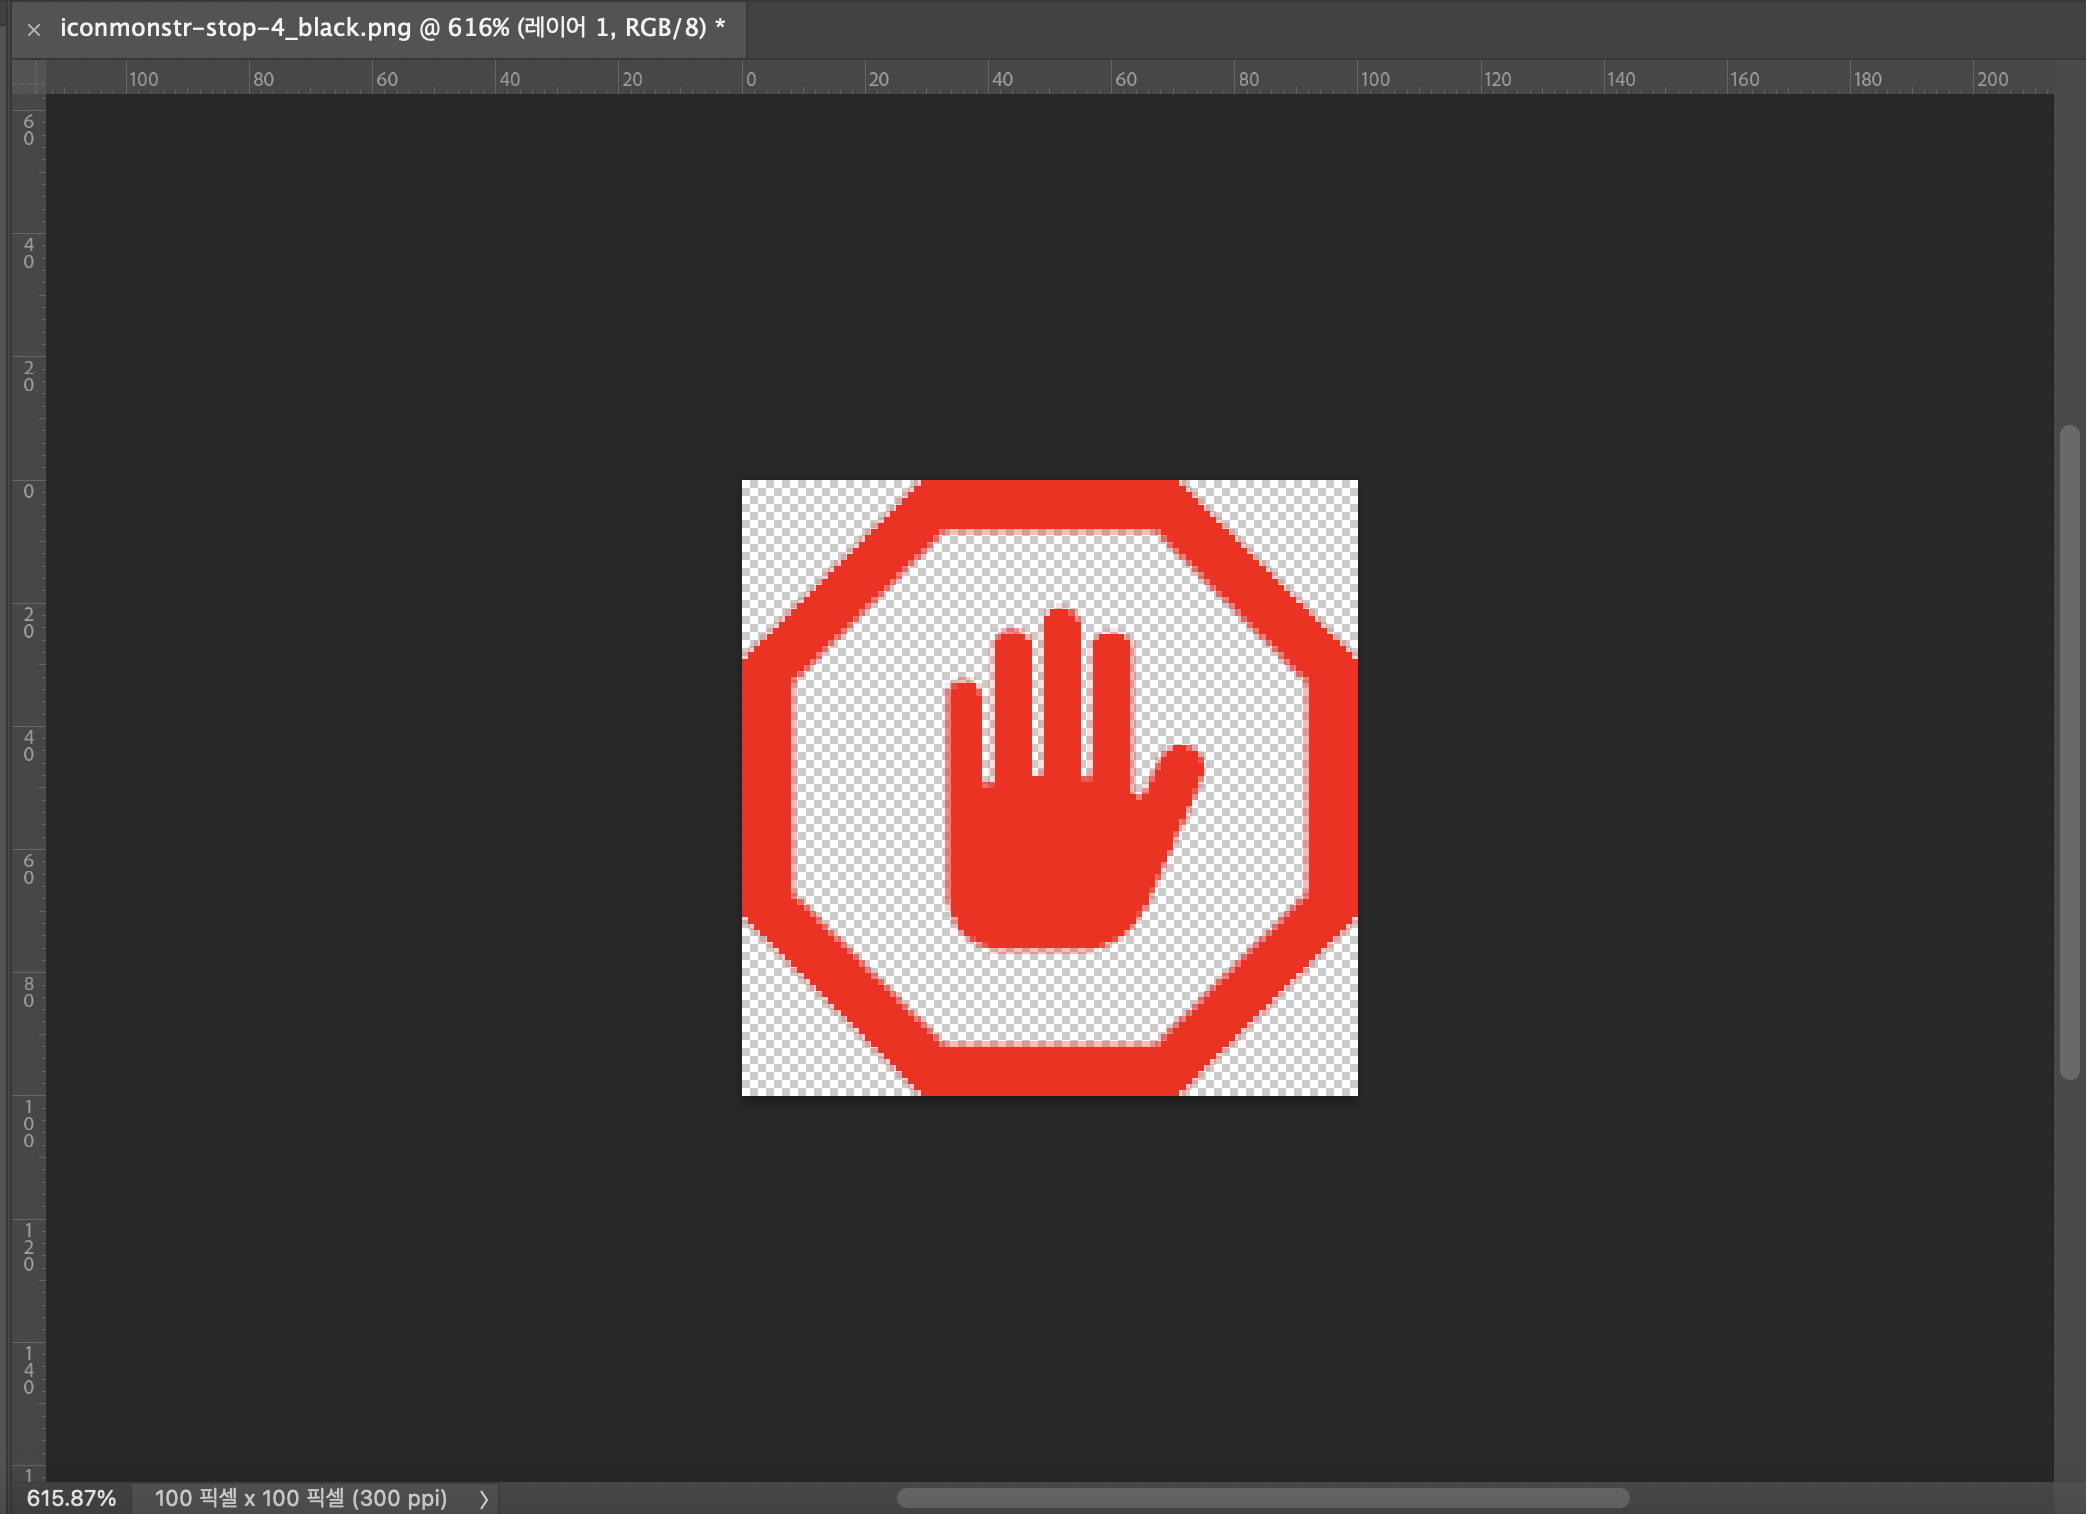Click the red hand palm on canvas

(x=1050, y=860)
